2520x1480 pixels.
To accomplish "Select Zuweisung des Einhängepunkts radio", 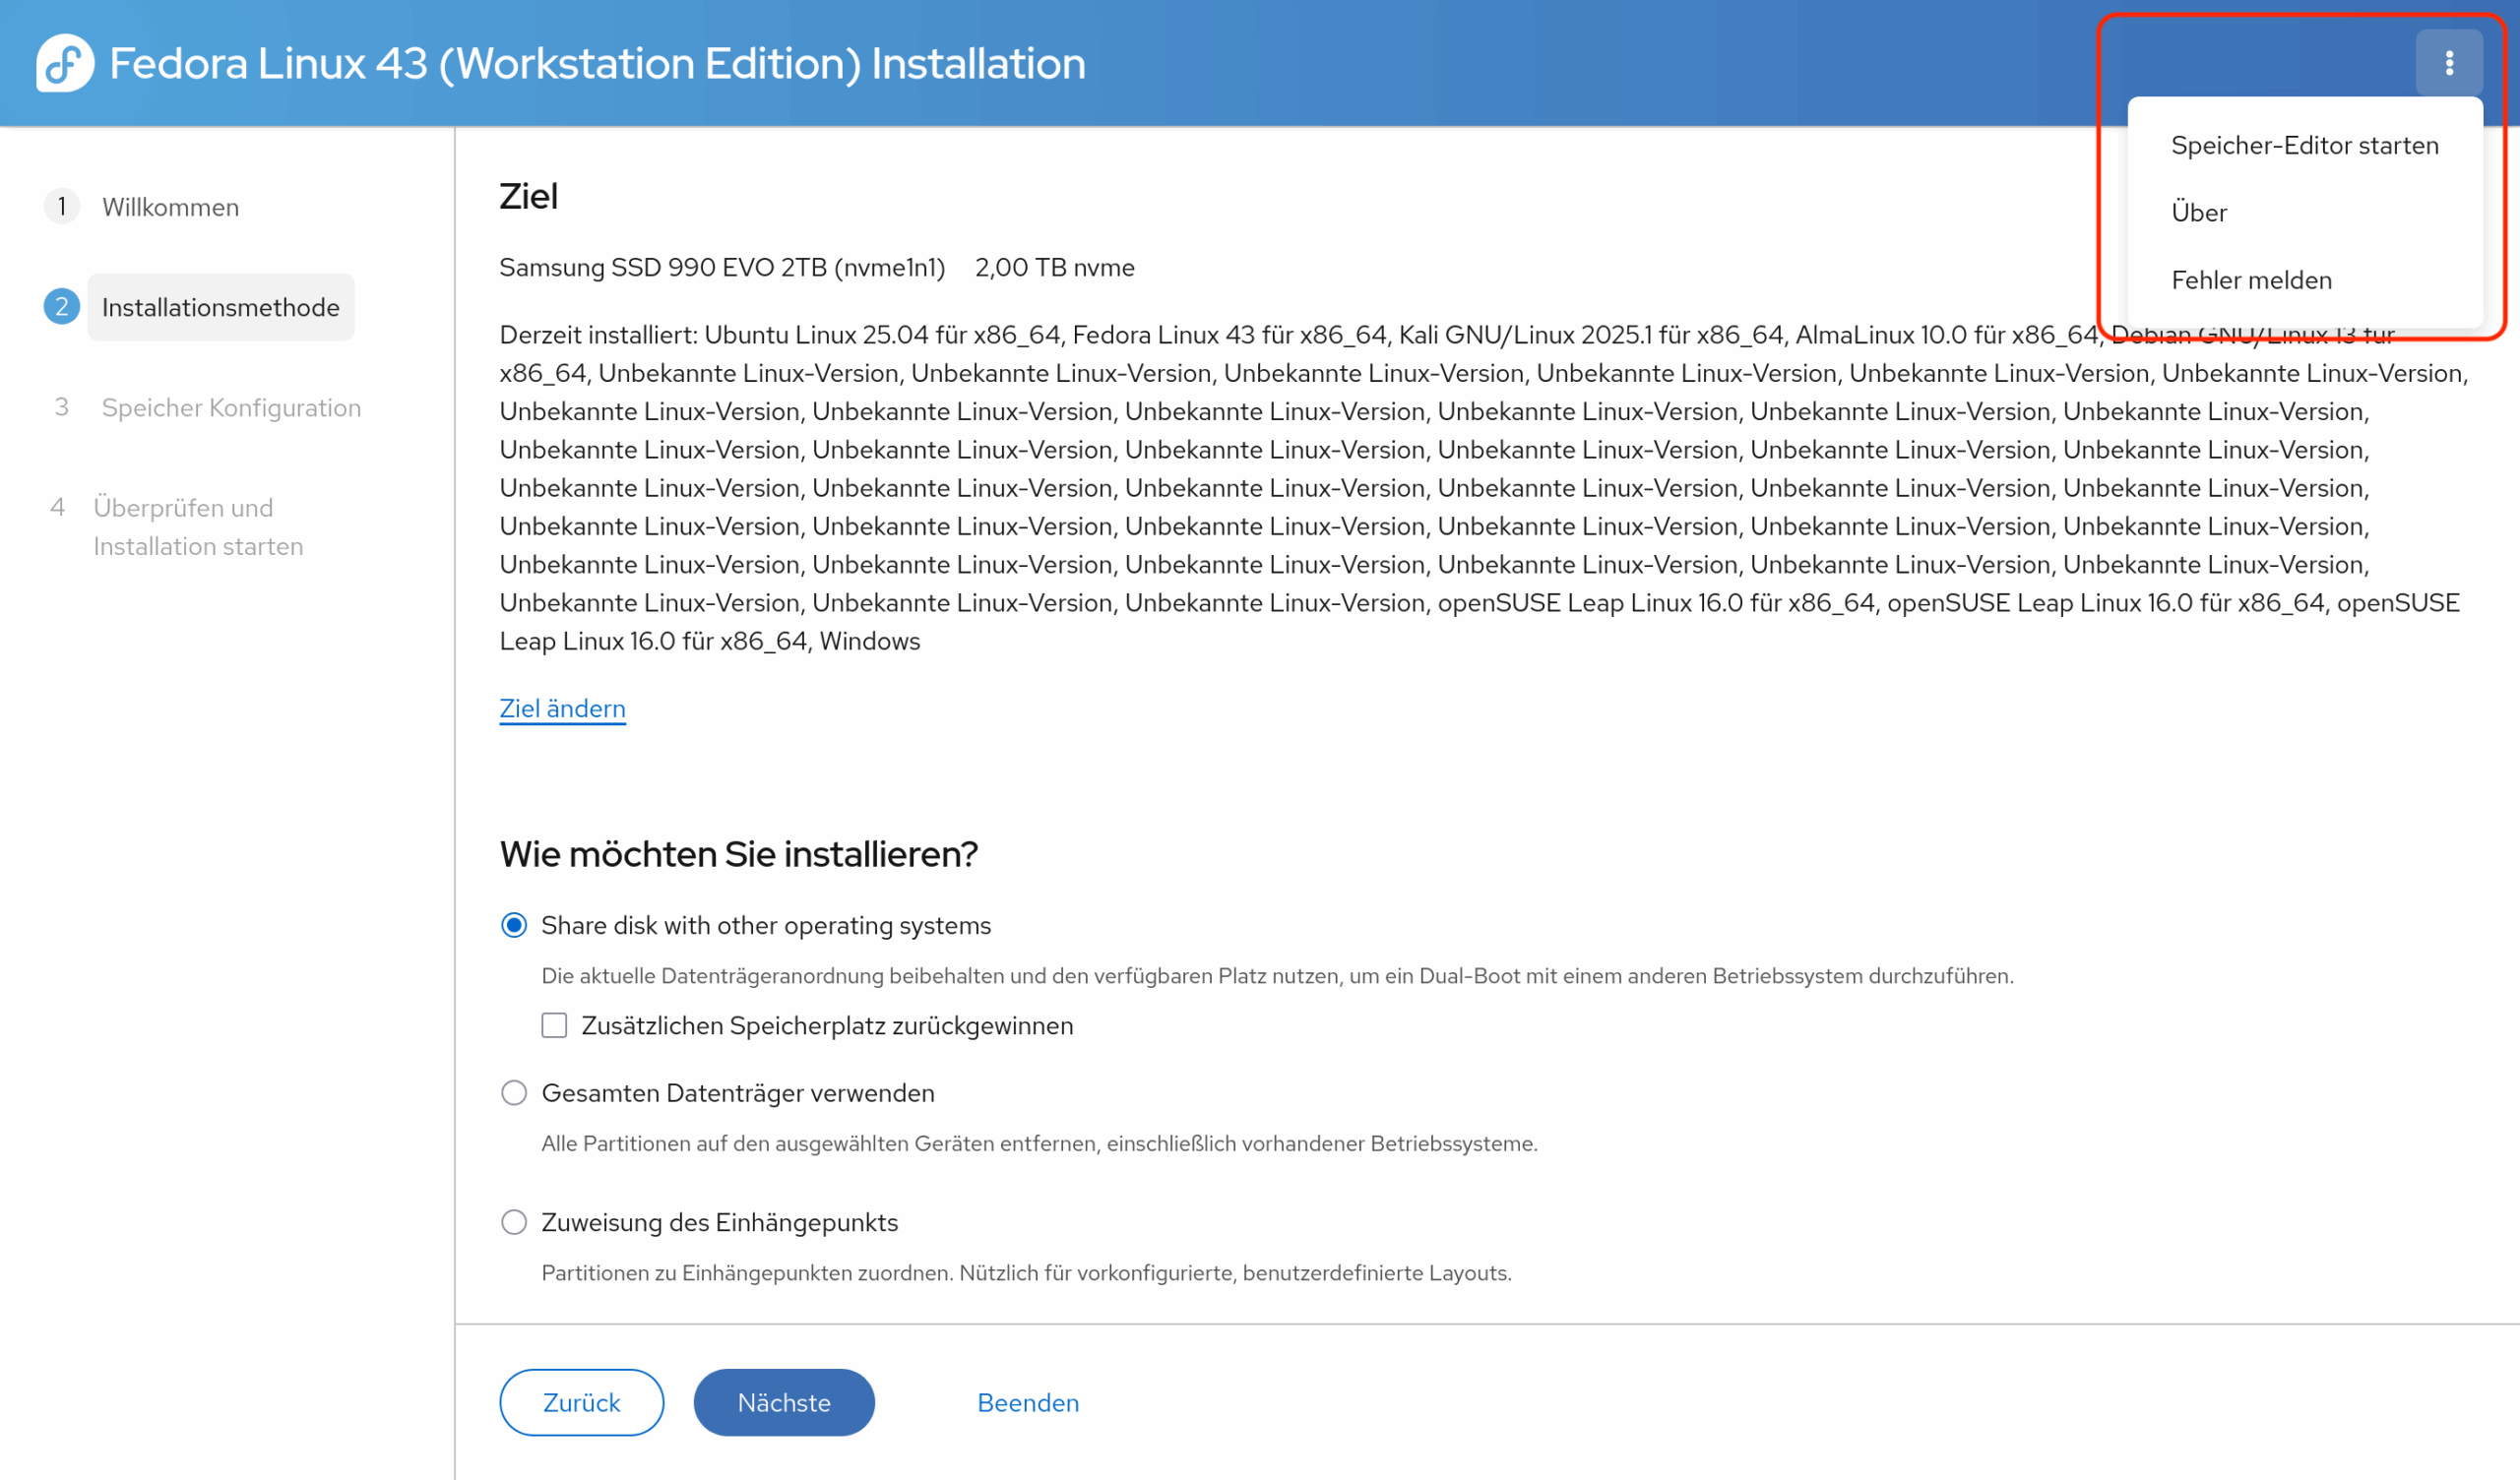I will tap(514, 1223).
